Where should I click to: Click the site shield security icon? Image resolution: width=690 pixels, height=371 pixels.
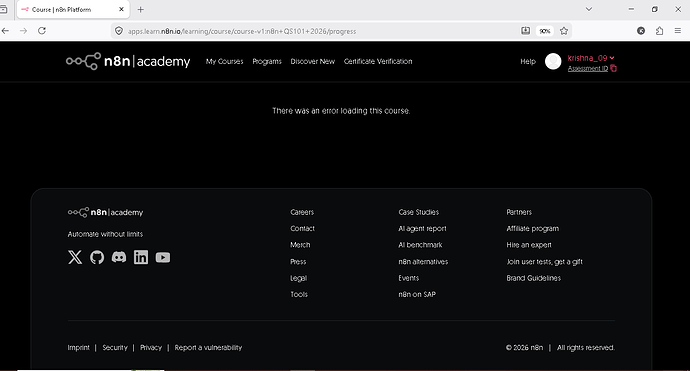tap(119, 31)
